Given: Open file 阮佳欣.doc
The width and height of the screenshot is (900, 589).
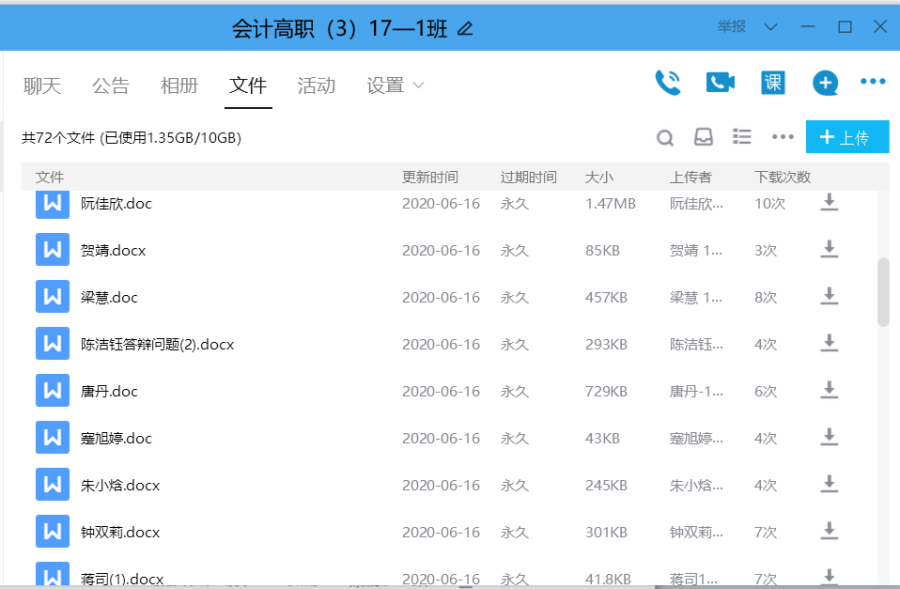Looking at the screenshot, I should pos(116,203).
